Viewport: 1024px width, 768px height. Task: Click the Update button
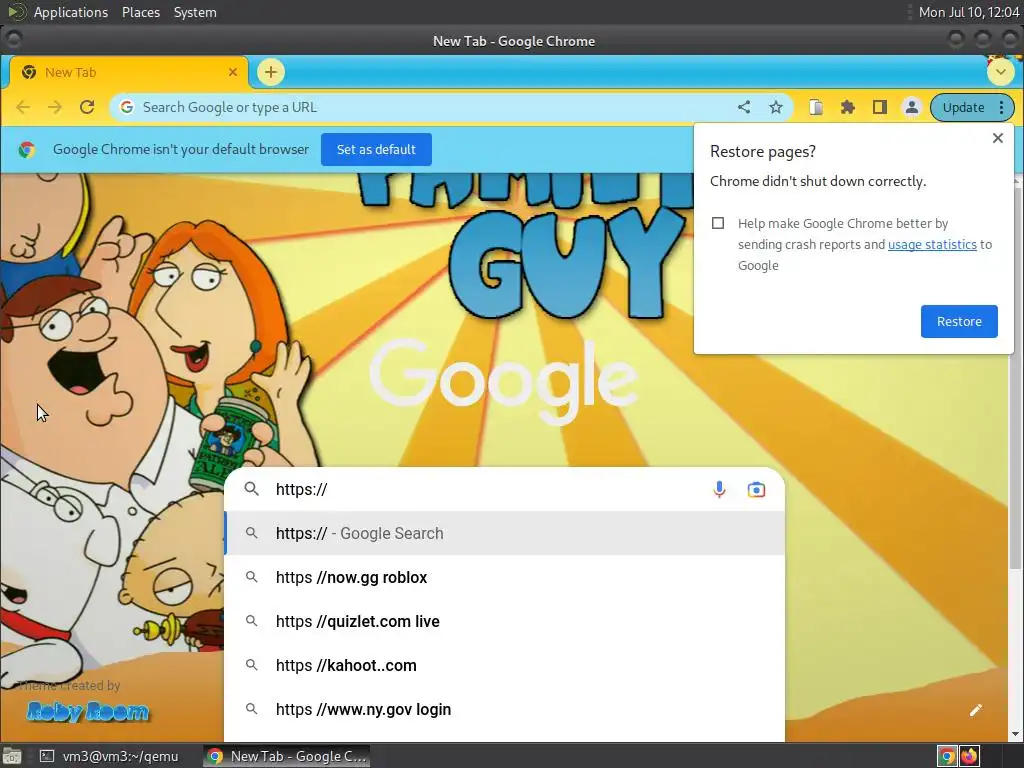[x=963, y=107]
